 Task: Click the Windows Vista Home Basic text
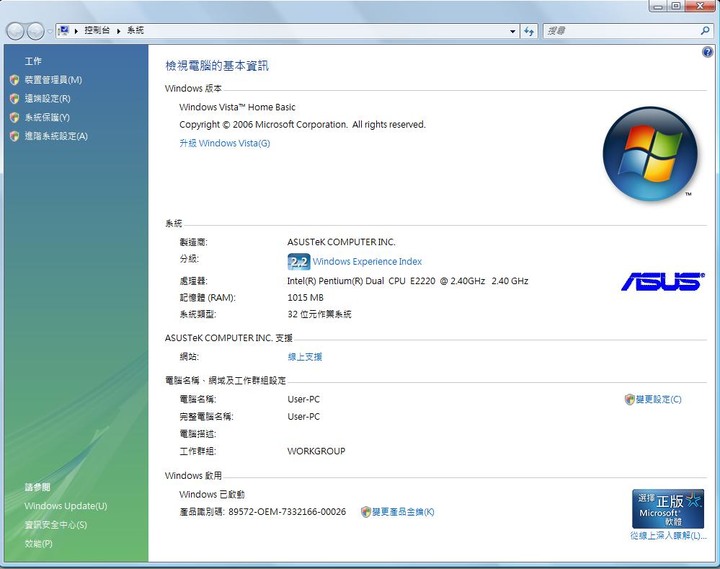237,107
